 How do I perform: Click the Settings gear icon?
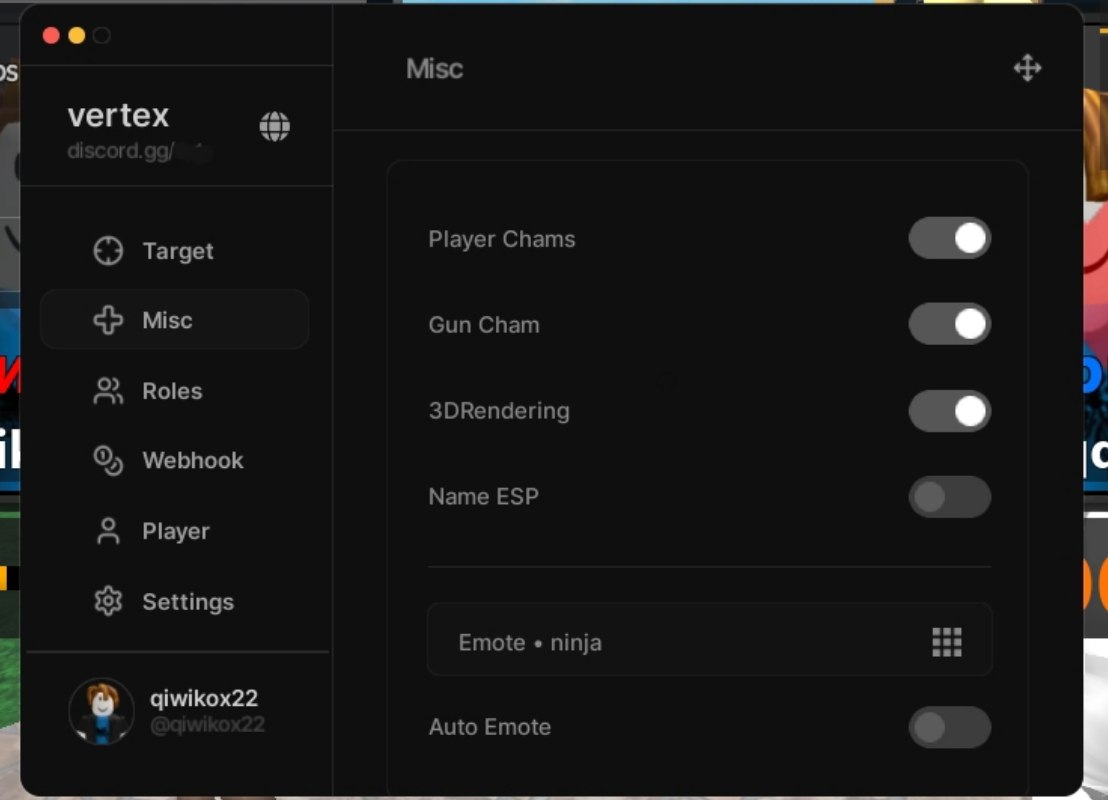(108, 601)
